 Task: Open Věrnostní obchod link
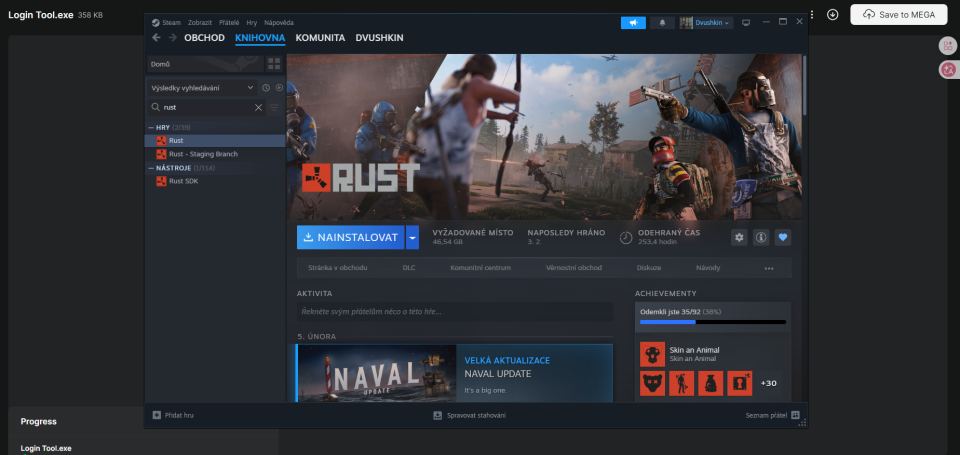click(574, 268)
